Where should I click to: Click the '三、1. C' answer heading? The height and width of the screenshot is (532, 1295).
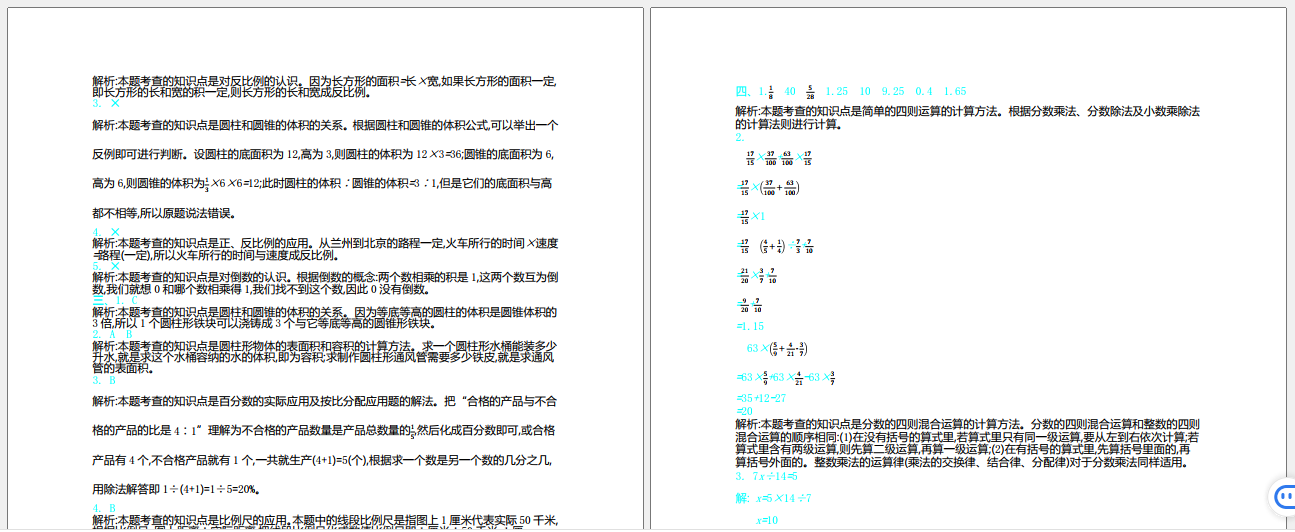116,300
